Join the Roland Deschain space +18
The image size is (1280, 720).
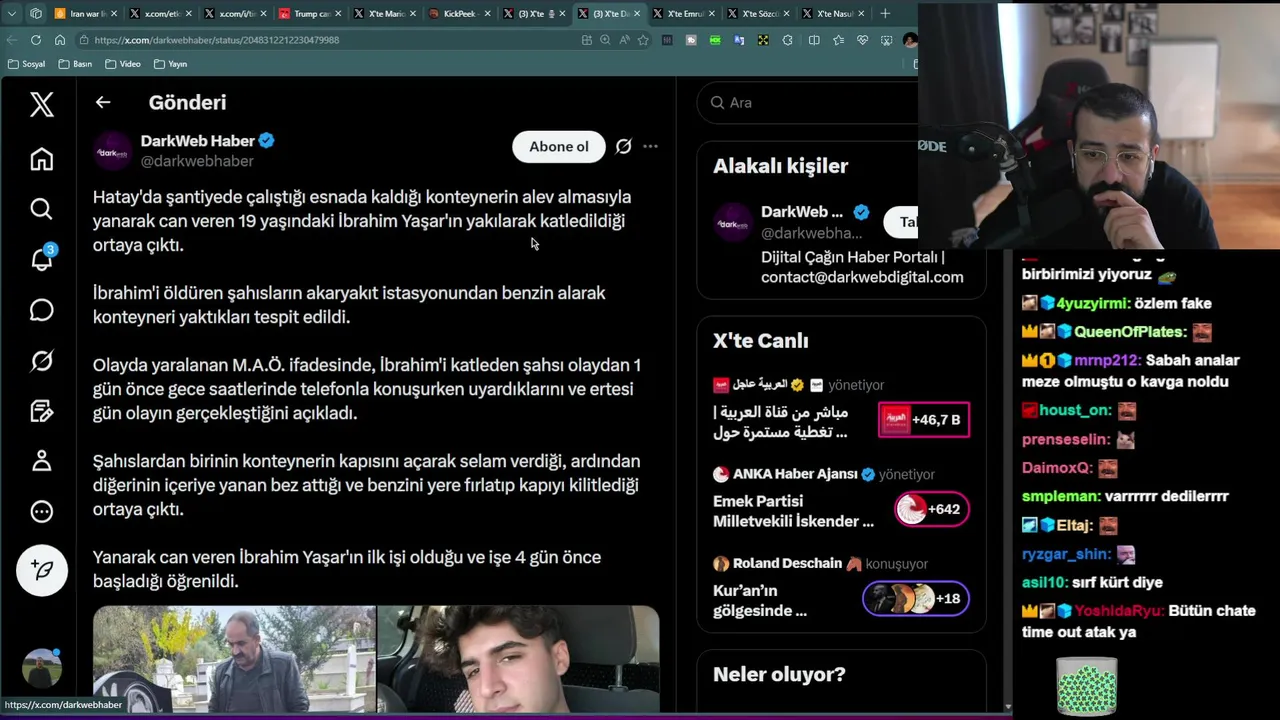click(915, 599)
